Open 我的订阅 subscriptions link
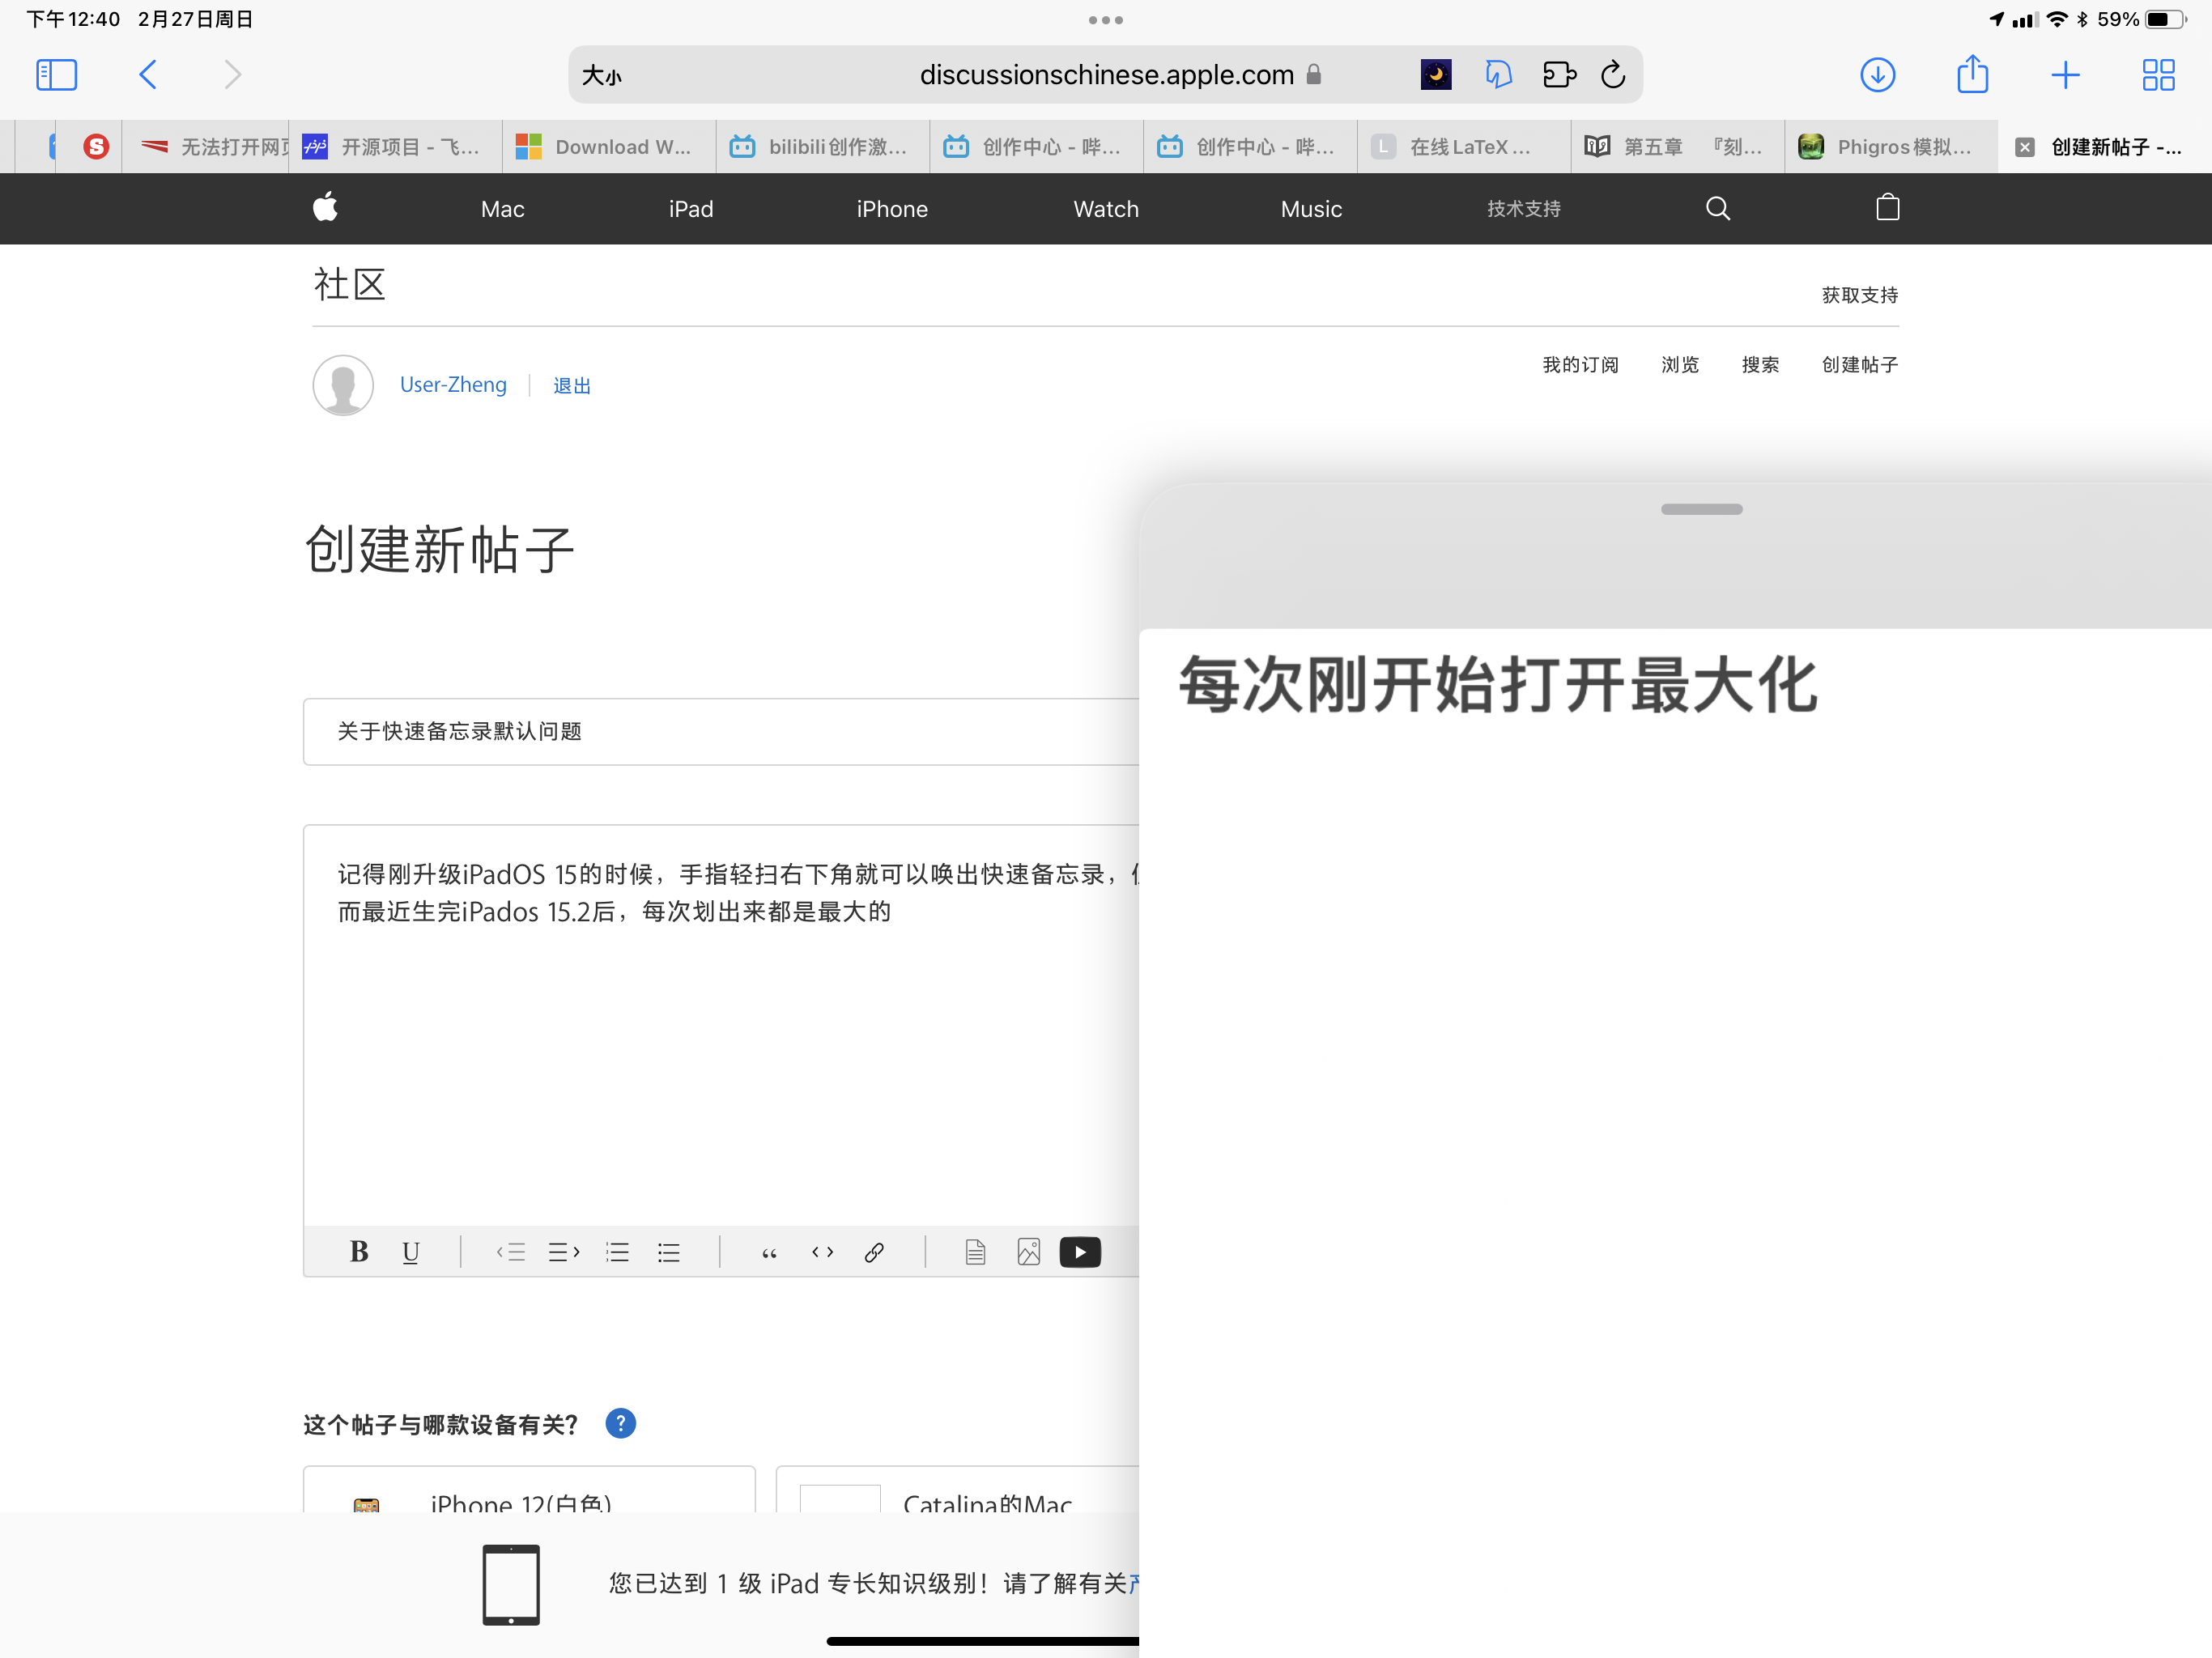This screenshot has height=1658, width=2212. pyautogui.click(x=1580, y=365)
